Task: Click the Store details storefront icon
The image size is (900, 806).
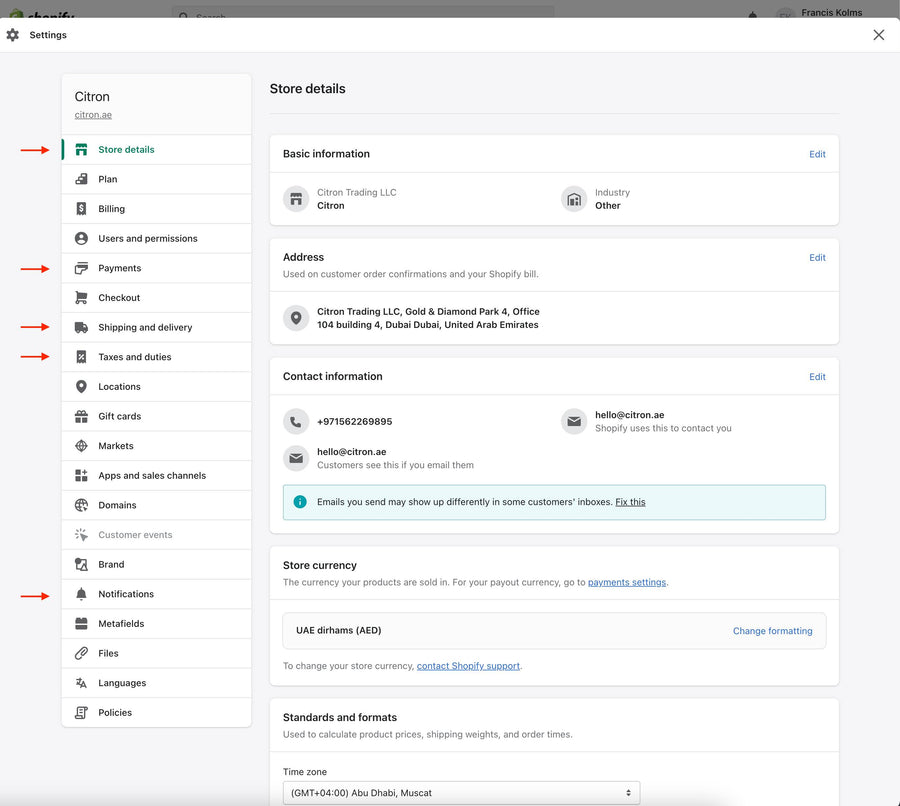Action: pyautogui.click(x=82, y=150)
